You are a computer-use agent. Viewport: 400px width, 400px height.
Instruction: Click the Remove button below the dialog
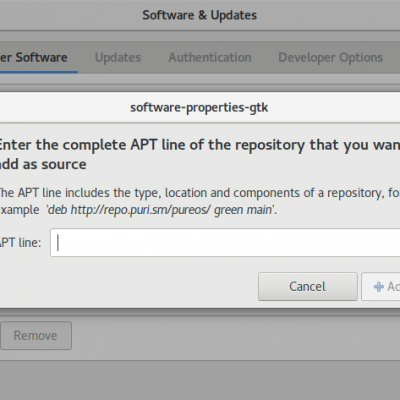tap(36, 335)
